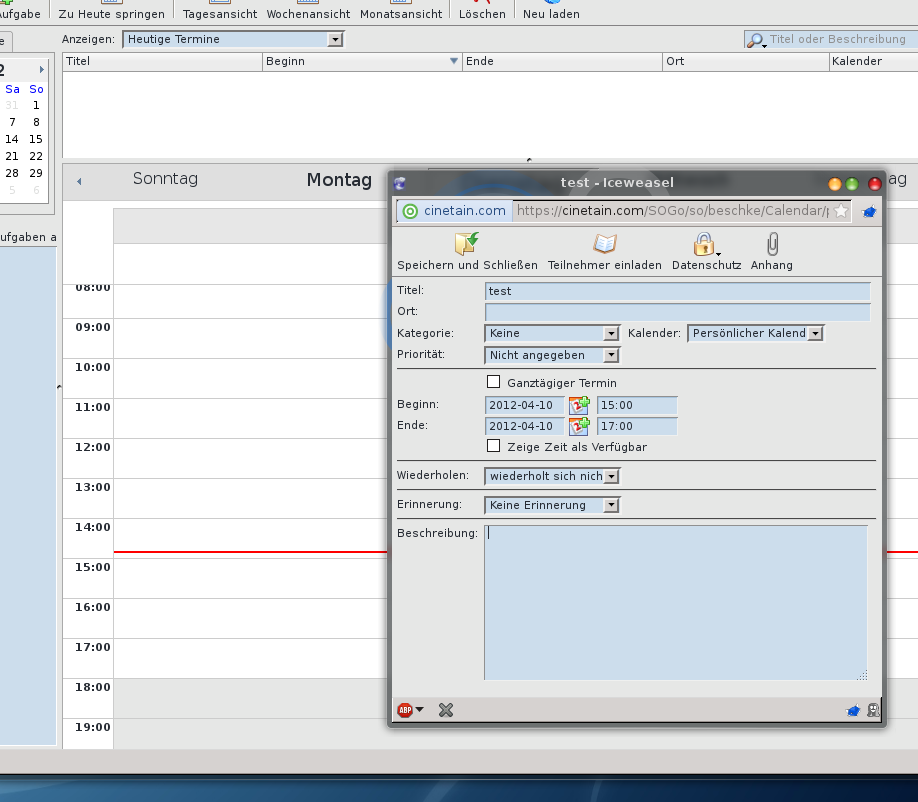Expand the Erinnerung dropdown
Image resolution: width=918 pixels, height=802 pixels.
tap(553, 505)
